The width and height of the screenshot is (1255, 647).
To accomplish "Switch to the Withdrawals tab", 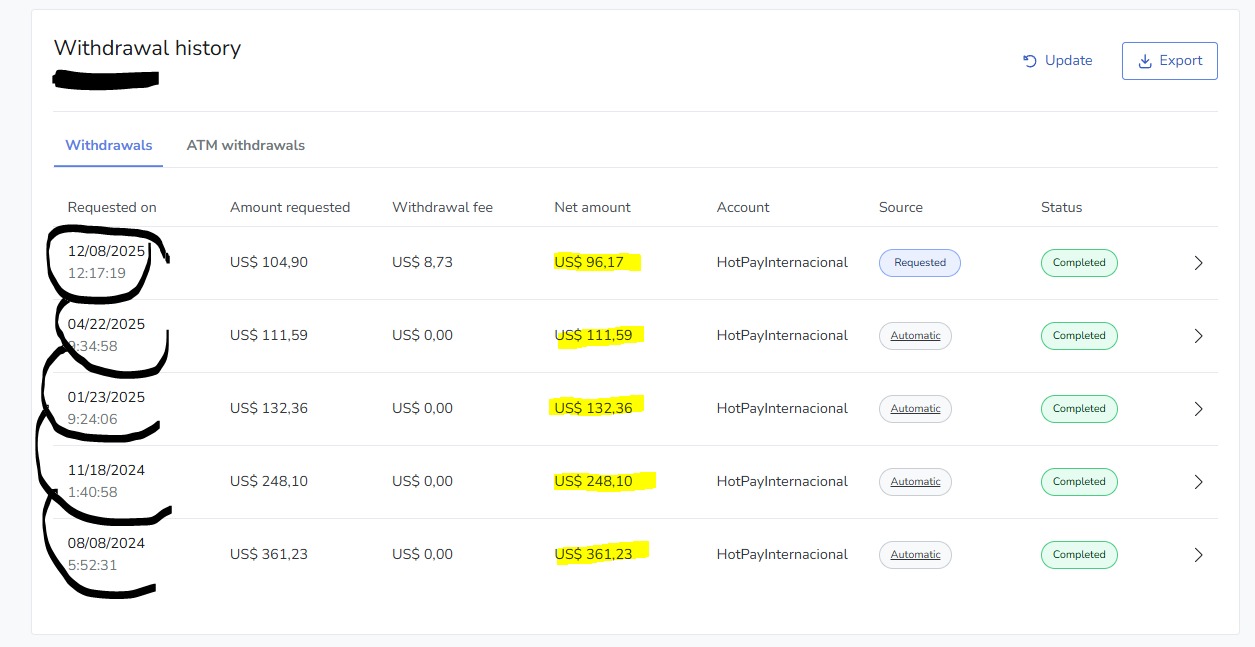I will click(109, 145).
